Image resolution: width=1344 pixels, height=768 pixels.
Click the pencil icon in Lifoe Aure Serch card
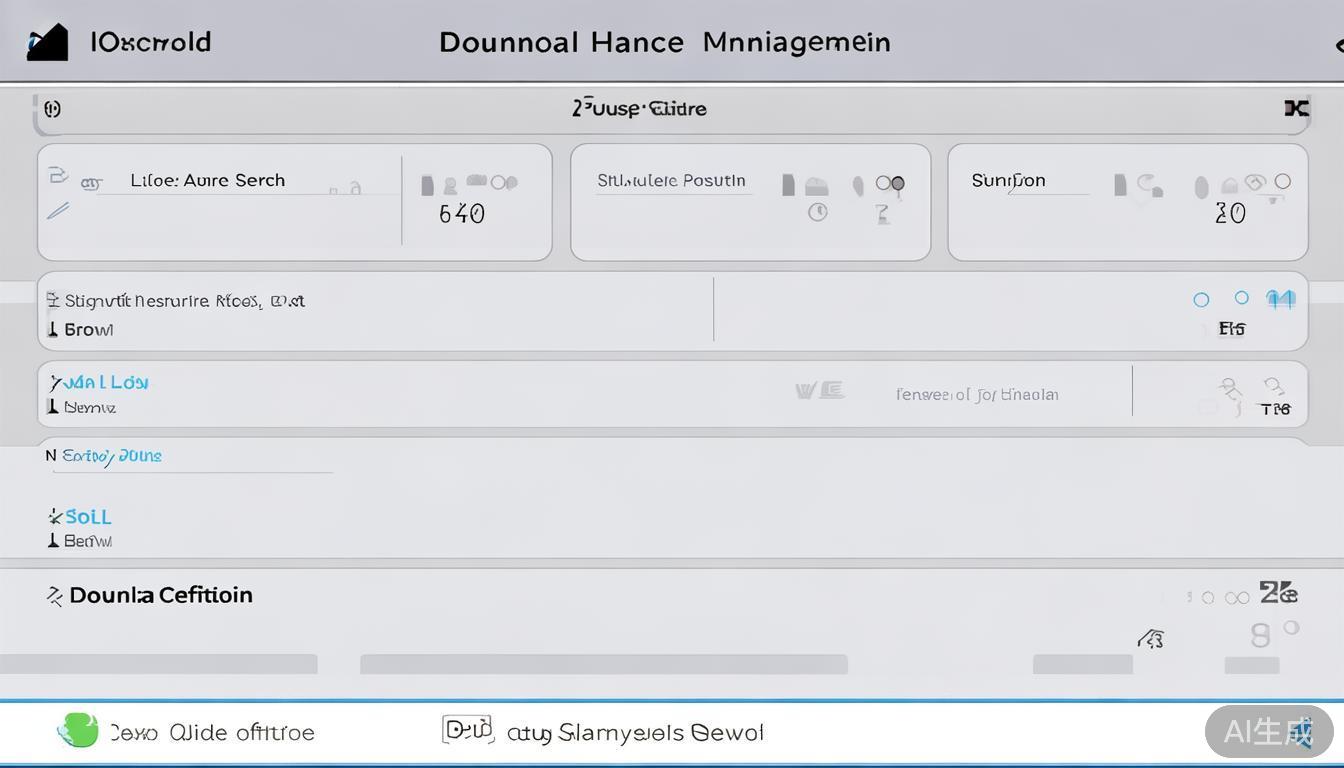(x=58, y=210)
